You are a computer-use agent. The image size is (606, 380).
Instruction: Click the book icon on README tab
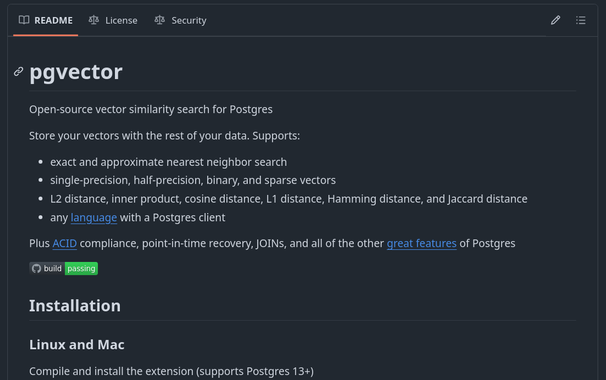[24, 20]
